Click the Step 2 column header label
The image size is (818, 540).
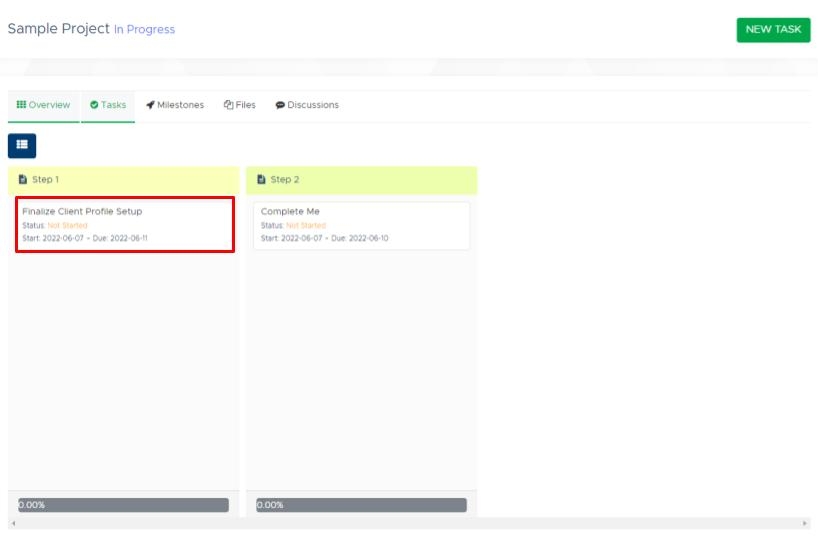[285, 180]
